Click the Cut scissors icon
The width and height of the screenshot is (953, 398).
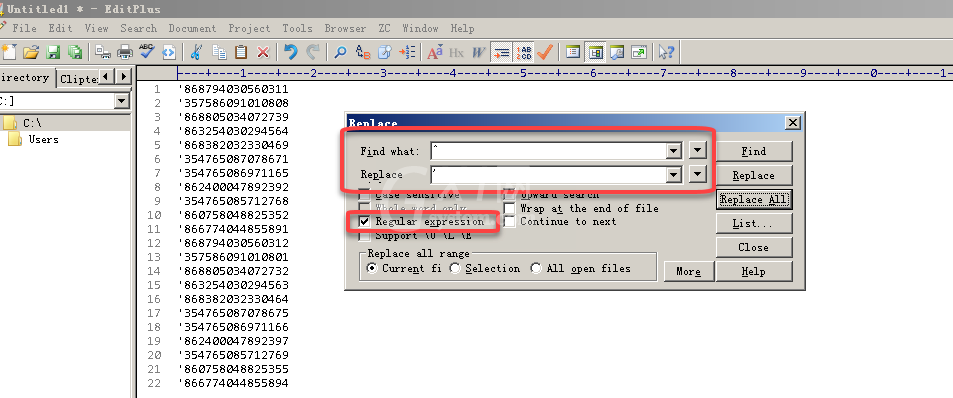(x=196, y=52)
